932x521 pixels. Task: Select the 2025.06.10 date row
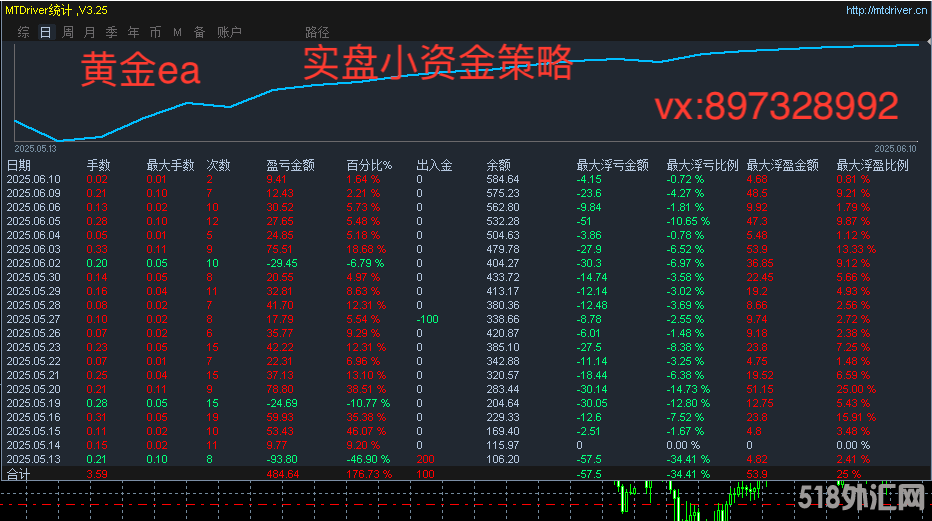34,179
